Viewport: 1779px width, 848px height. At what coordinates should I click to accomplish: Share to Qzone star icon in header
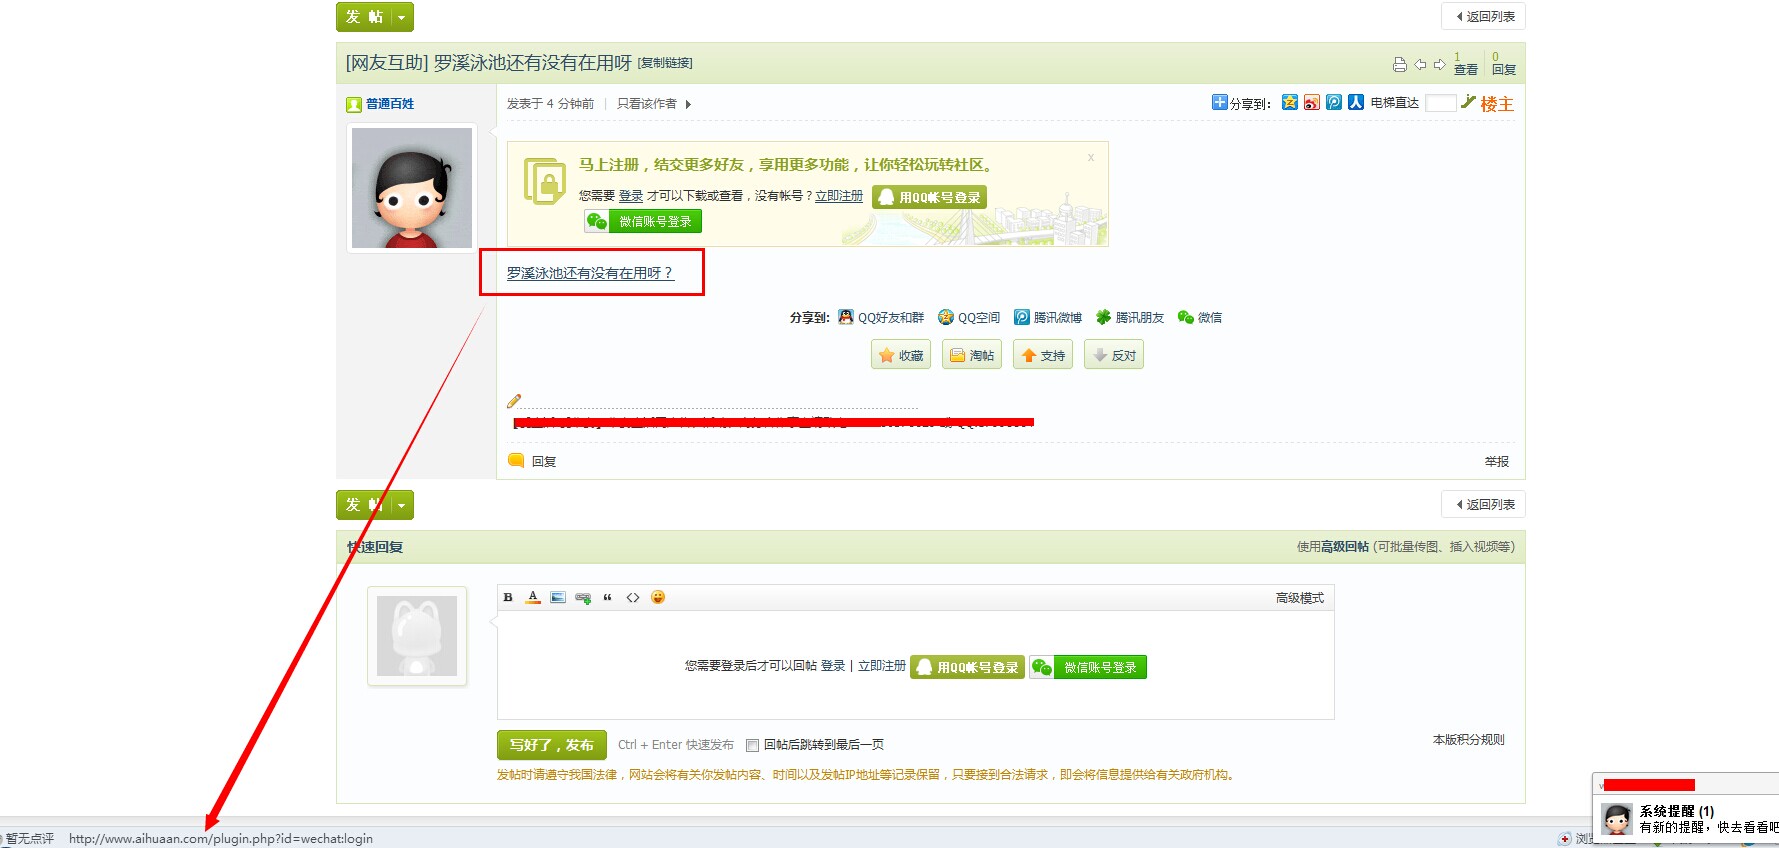(x=1290, y=102)
